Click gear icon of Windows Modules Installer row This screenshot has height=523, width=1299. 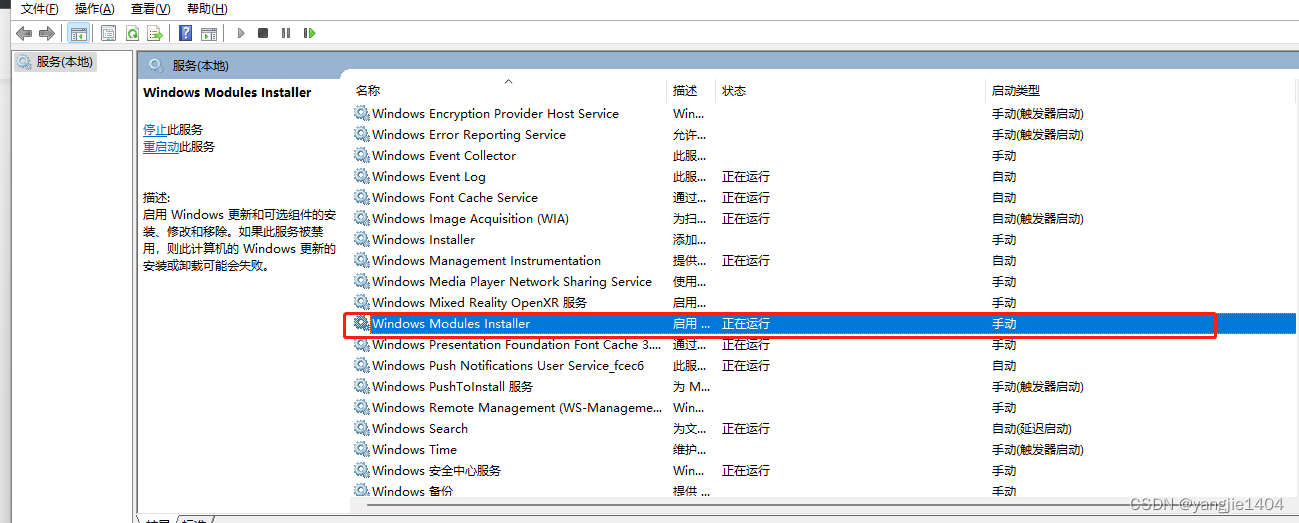[x=361, y=323]
